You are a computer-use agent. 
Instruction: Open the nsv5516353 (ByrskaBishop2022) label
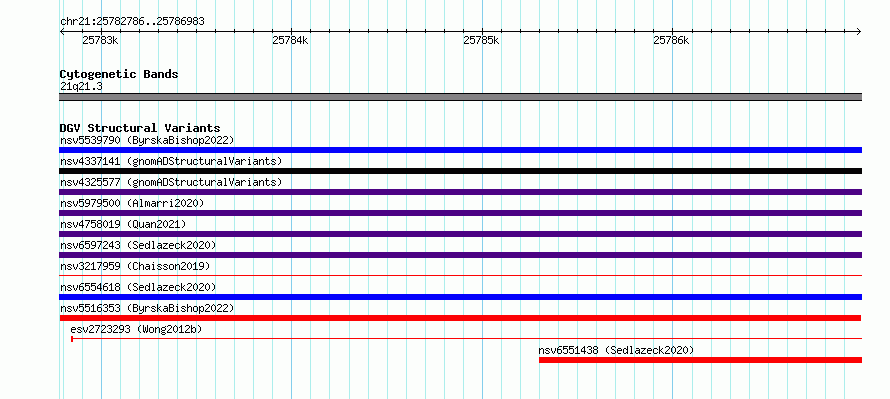coord(147,308)
